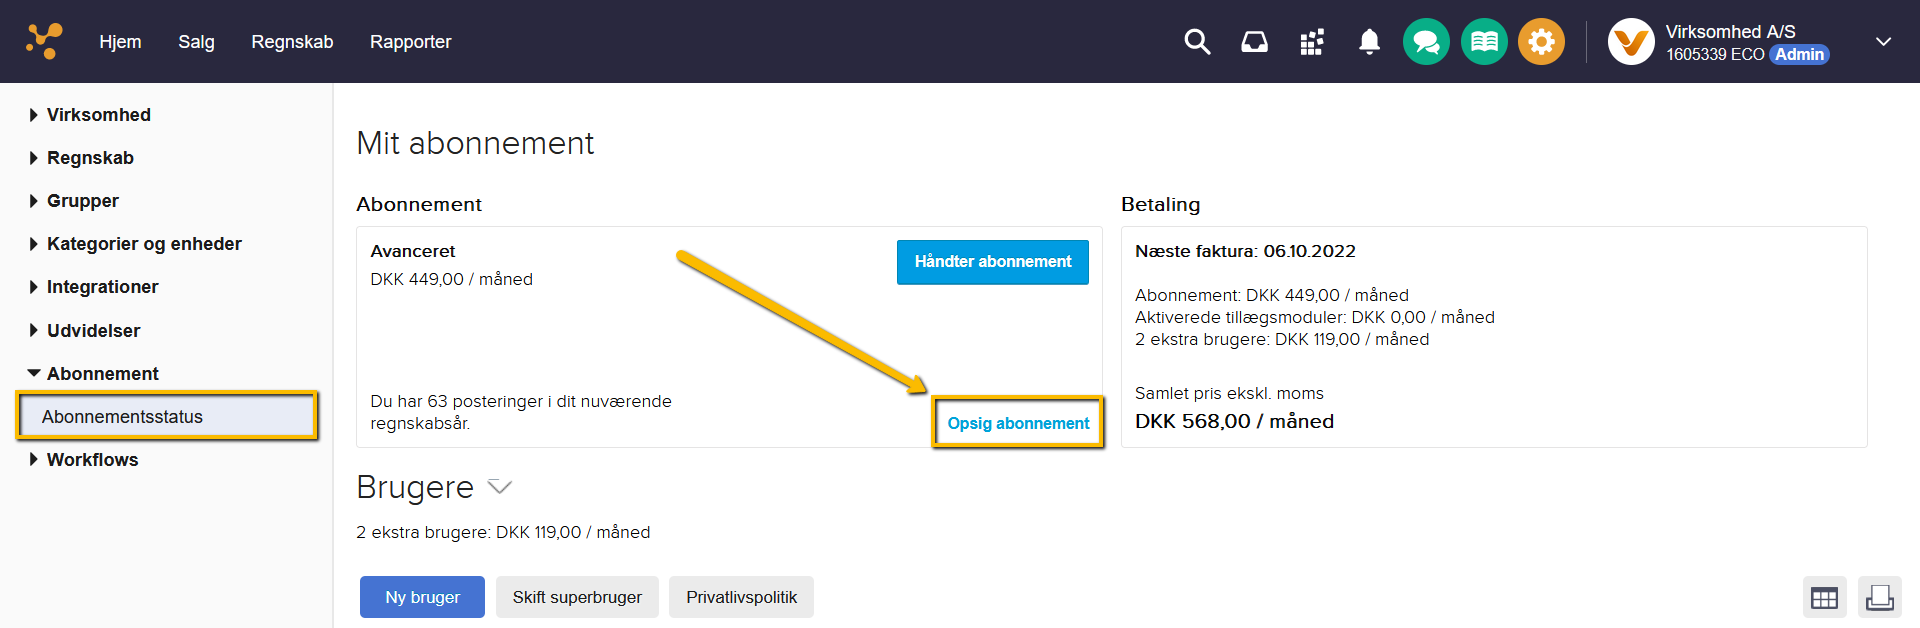
Task: Click the notifications bell icon
Action: click(1369, 42)
